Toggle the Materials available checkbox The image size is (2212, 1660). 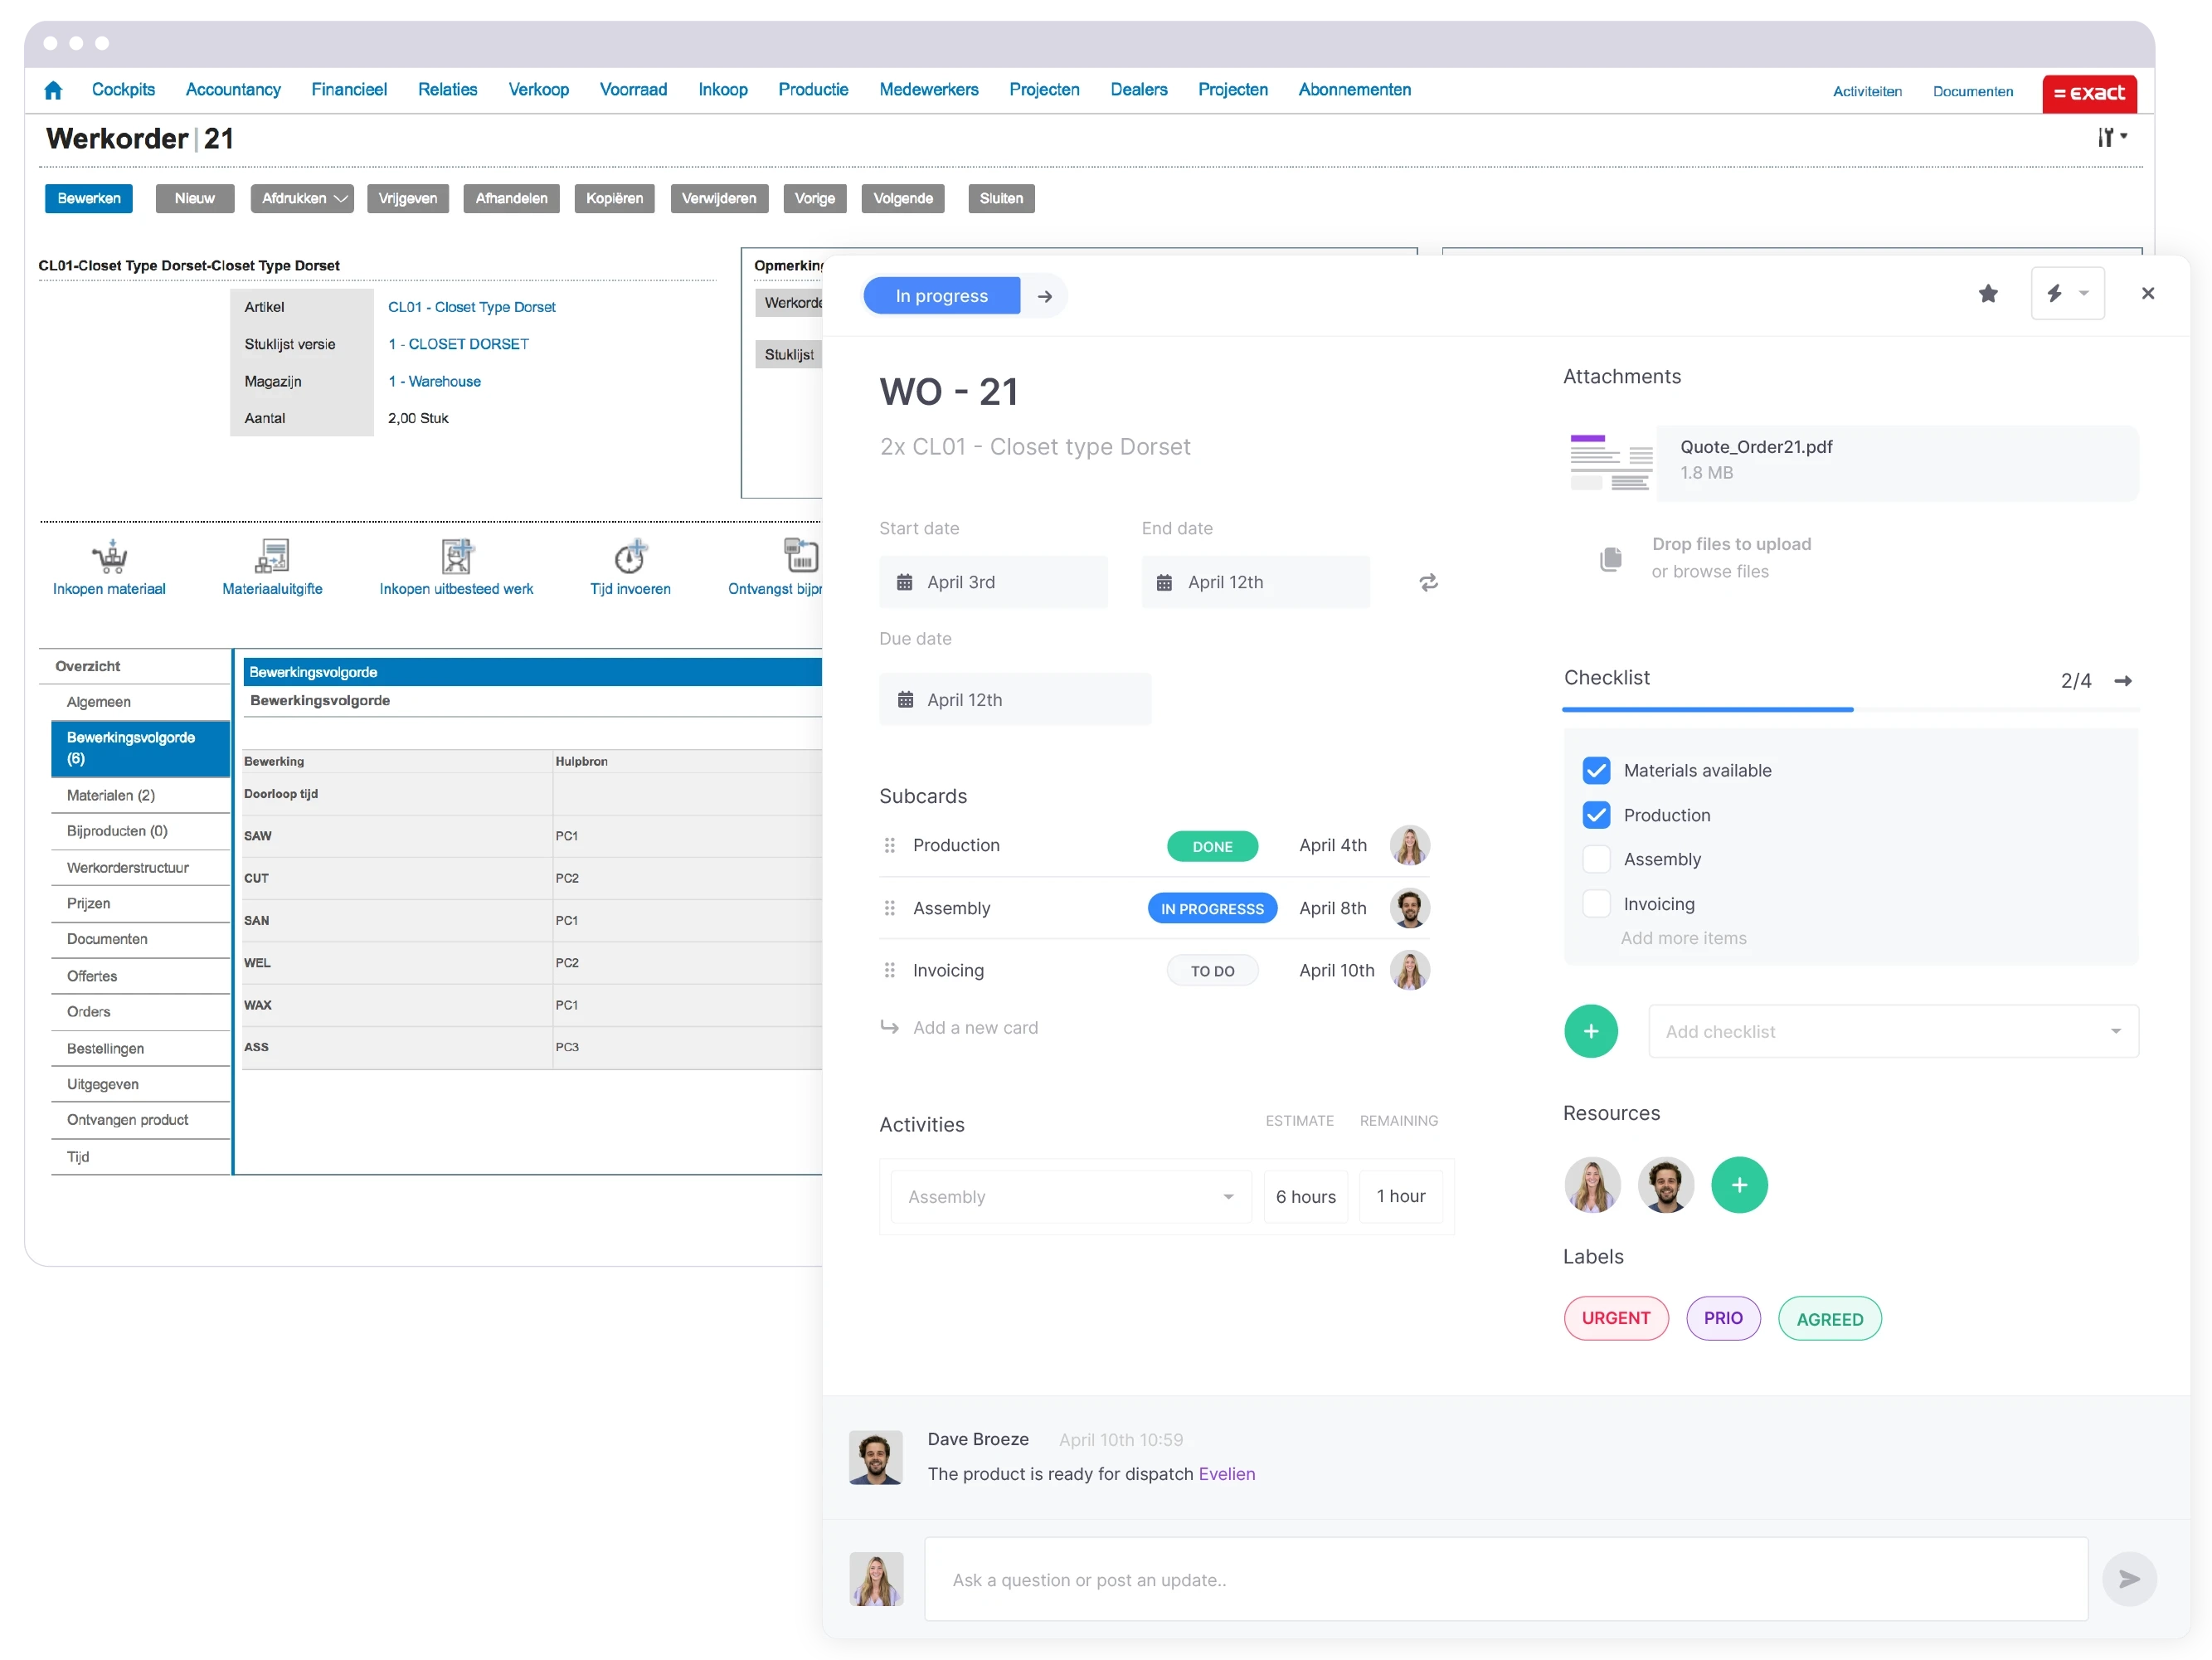pos(1595,771)
